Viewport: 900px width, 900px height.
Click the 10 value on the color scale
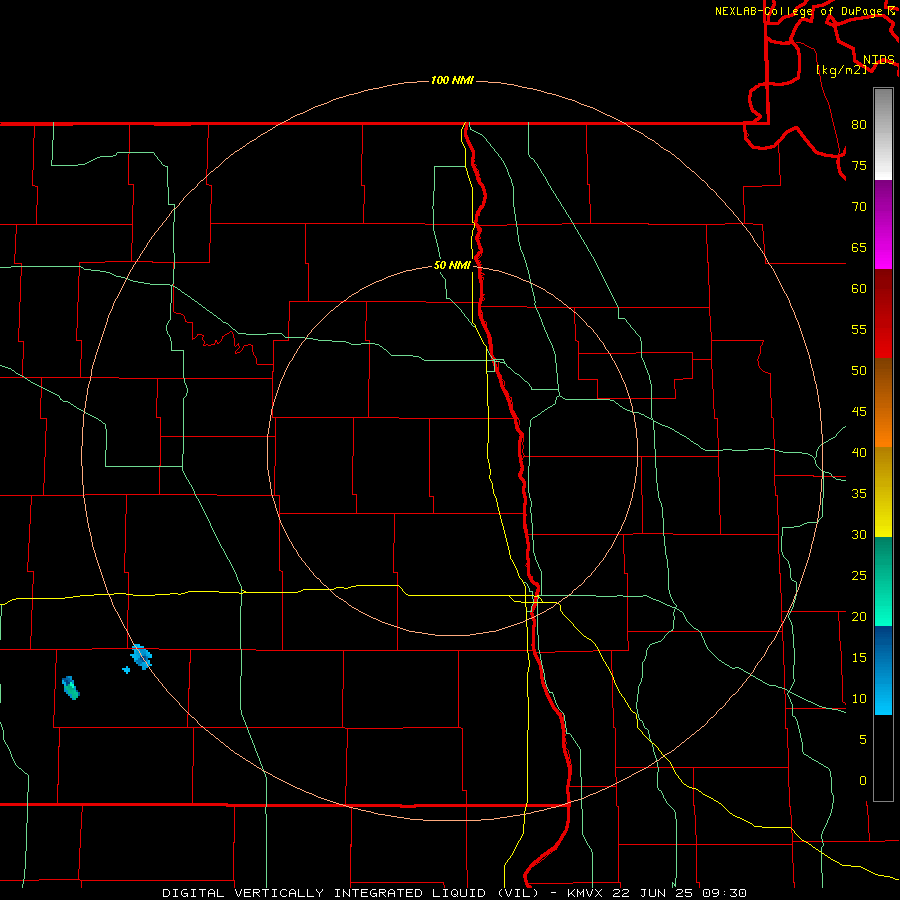[x=859, y=699]
